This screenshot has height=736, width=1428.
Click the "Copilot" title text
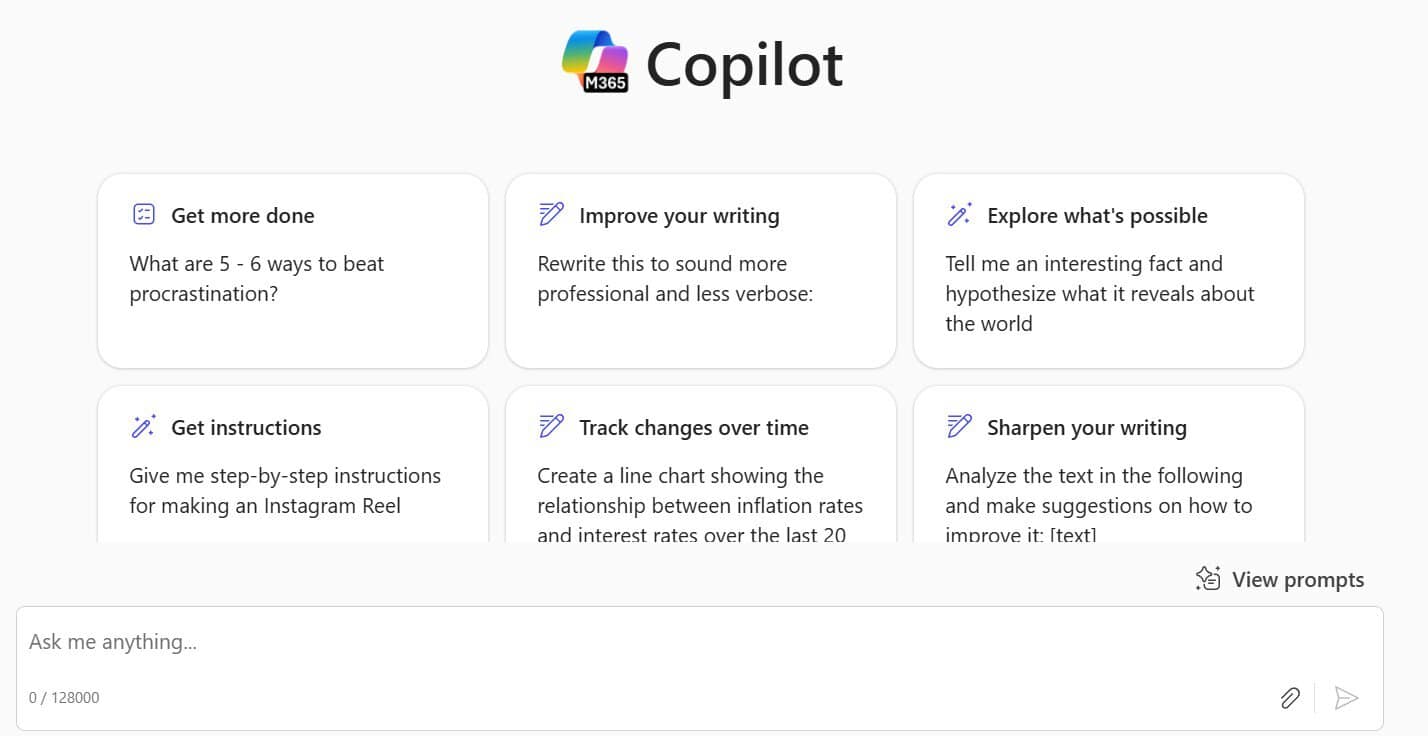click(744, 63)
